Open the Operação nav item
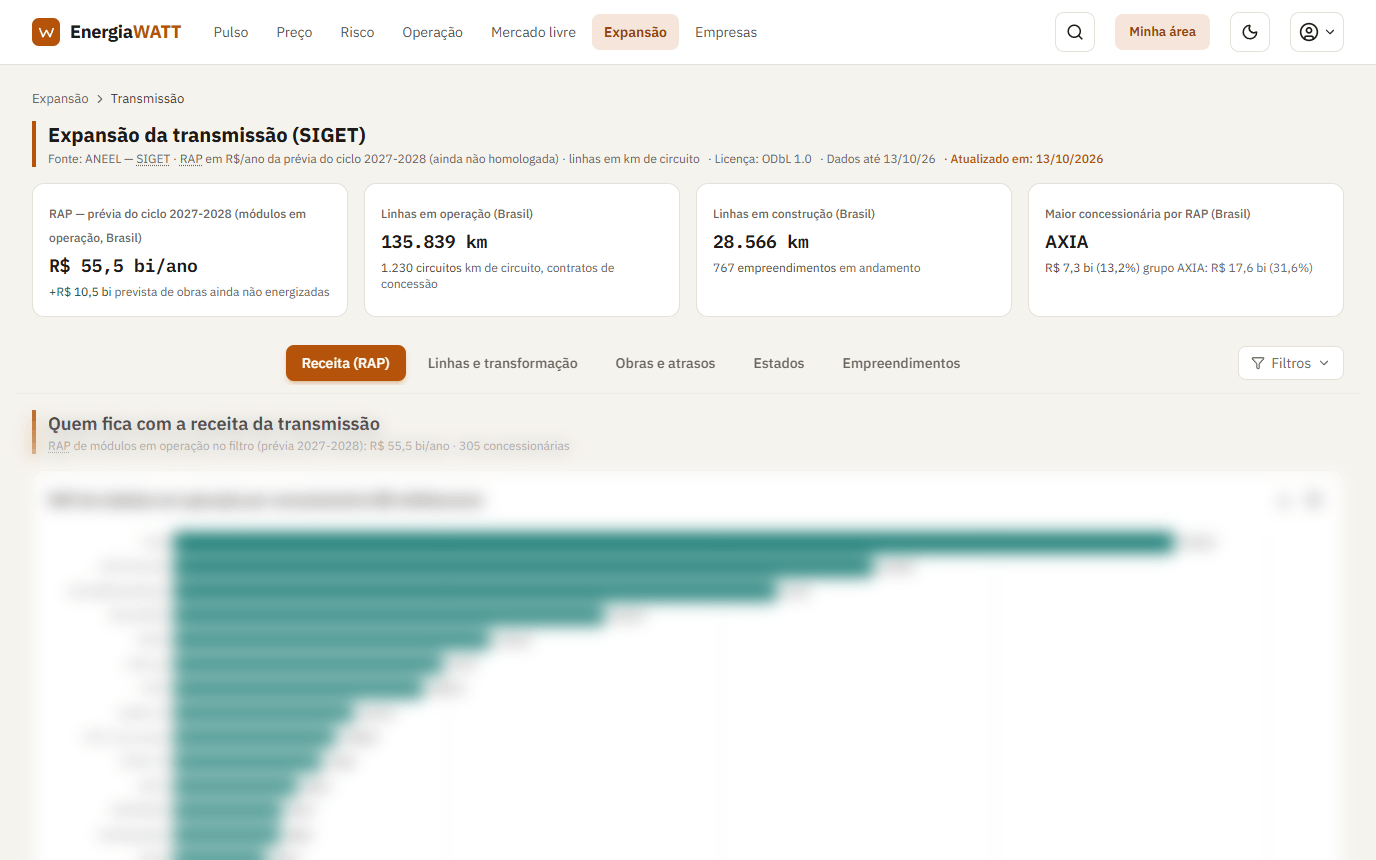The image size is (1376, 860). 432,32
